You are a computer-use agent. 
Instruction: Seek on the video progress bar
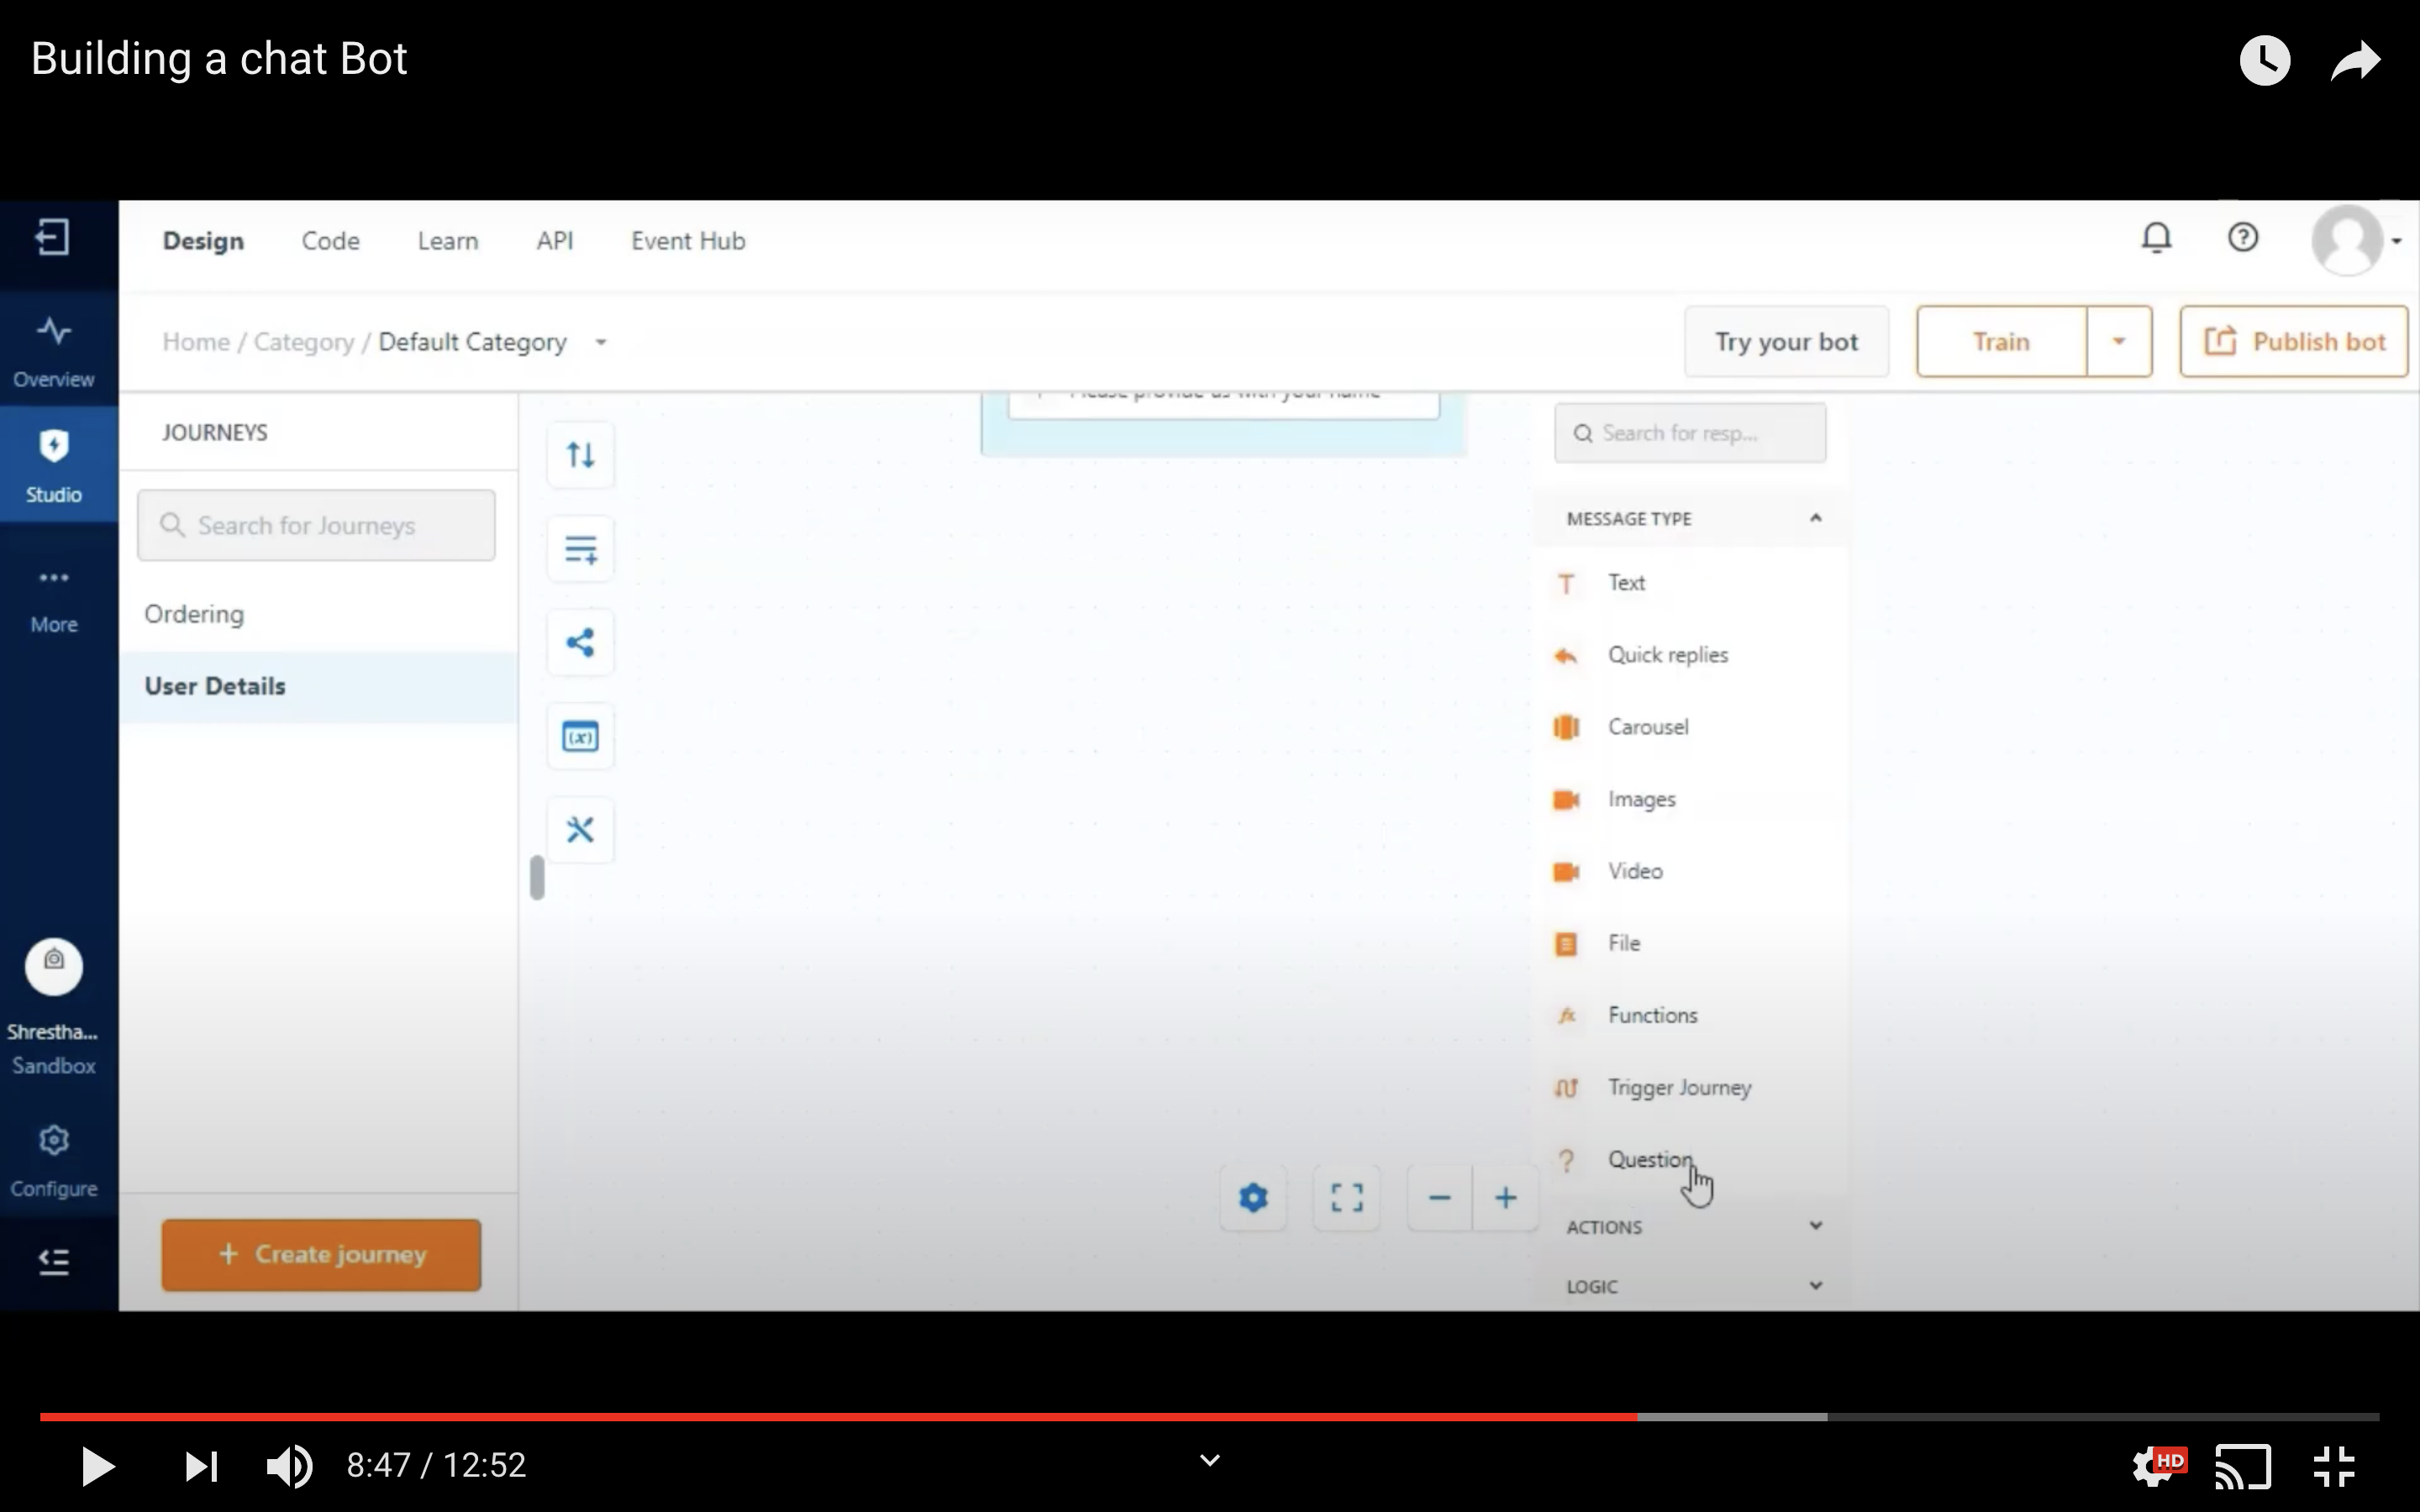click(1209, 1417)
